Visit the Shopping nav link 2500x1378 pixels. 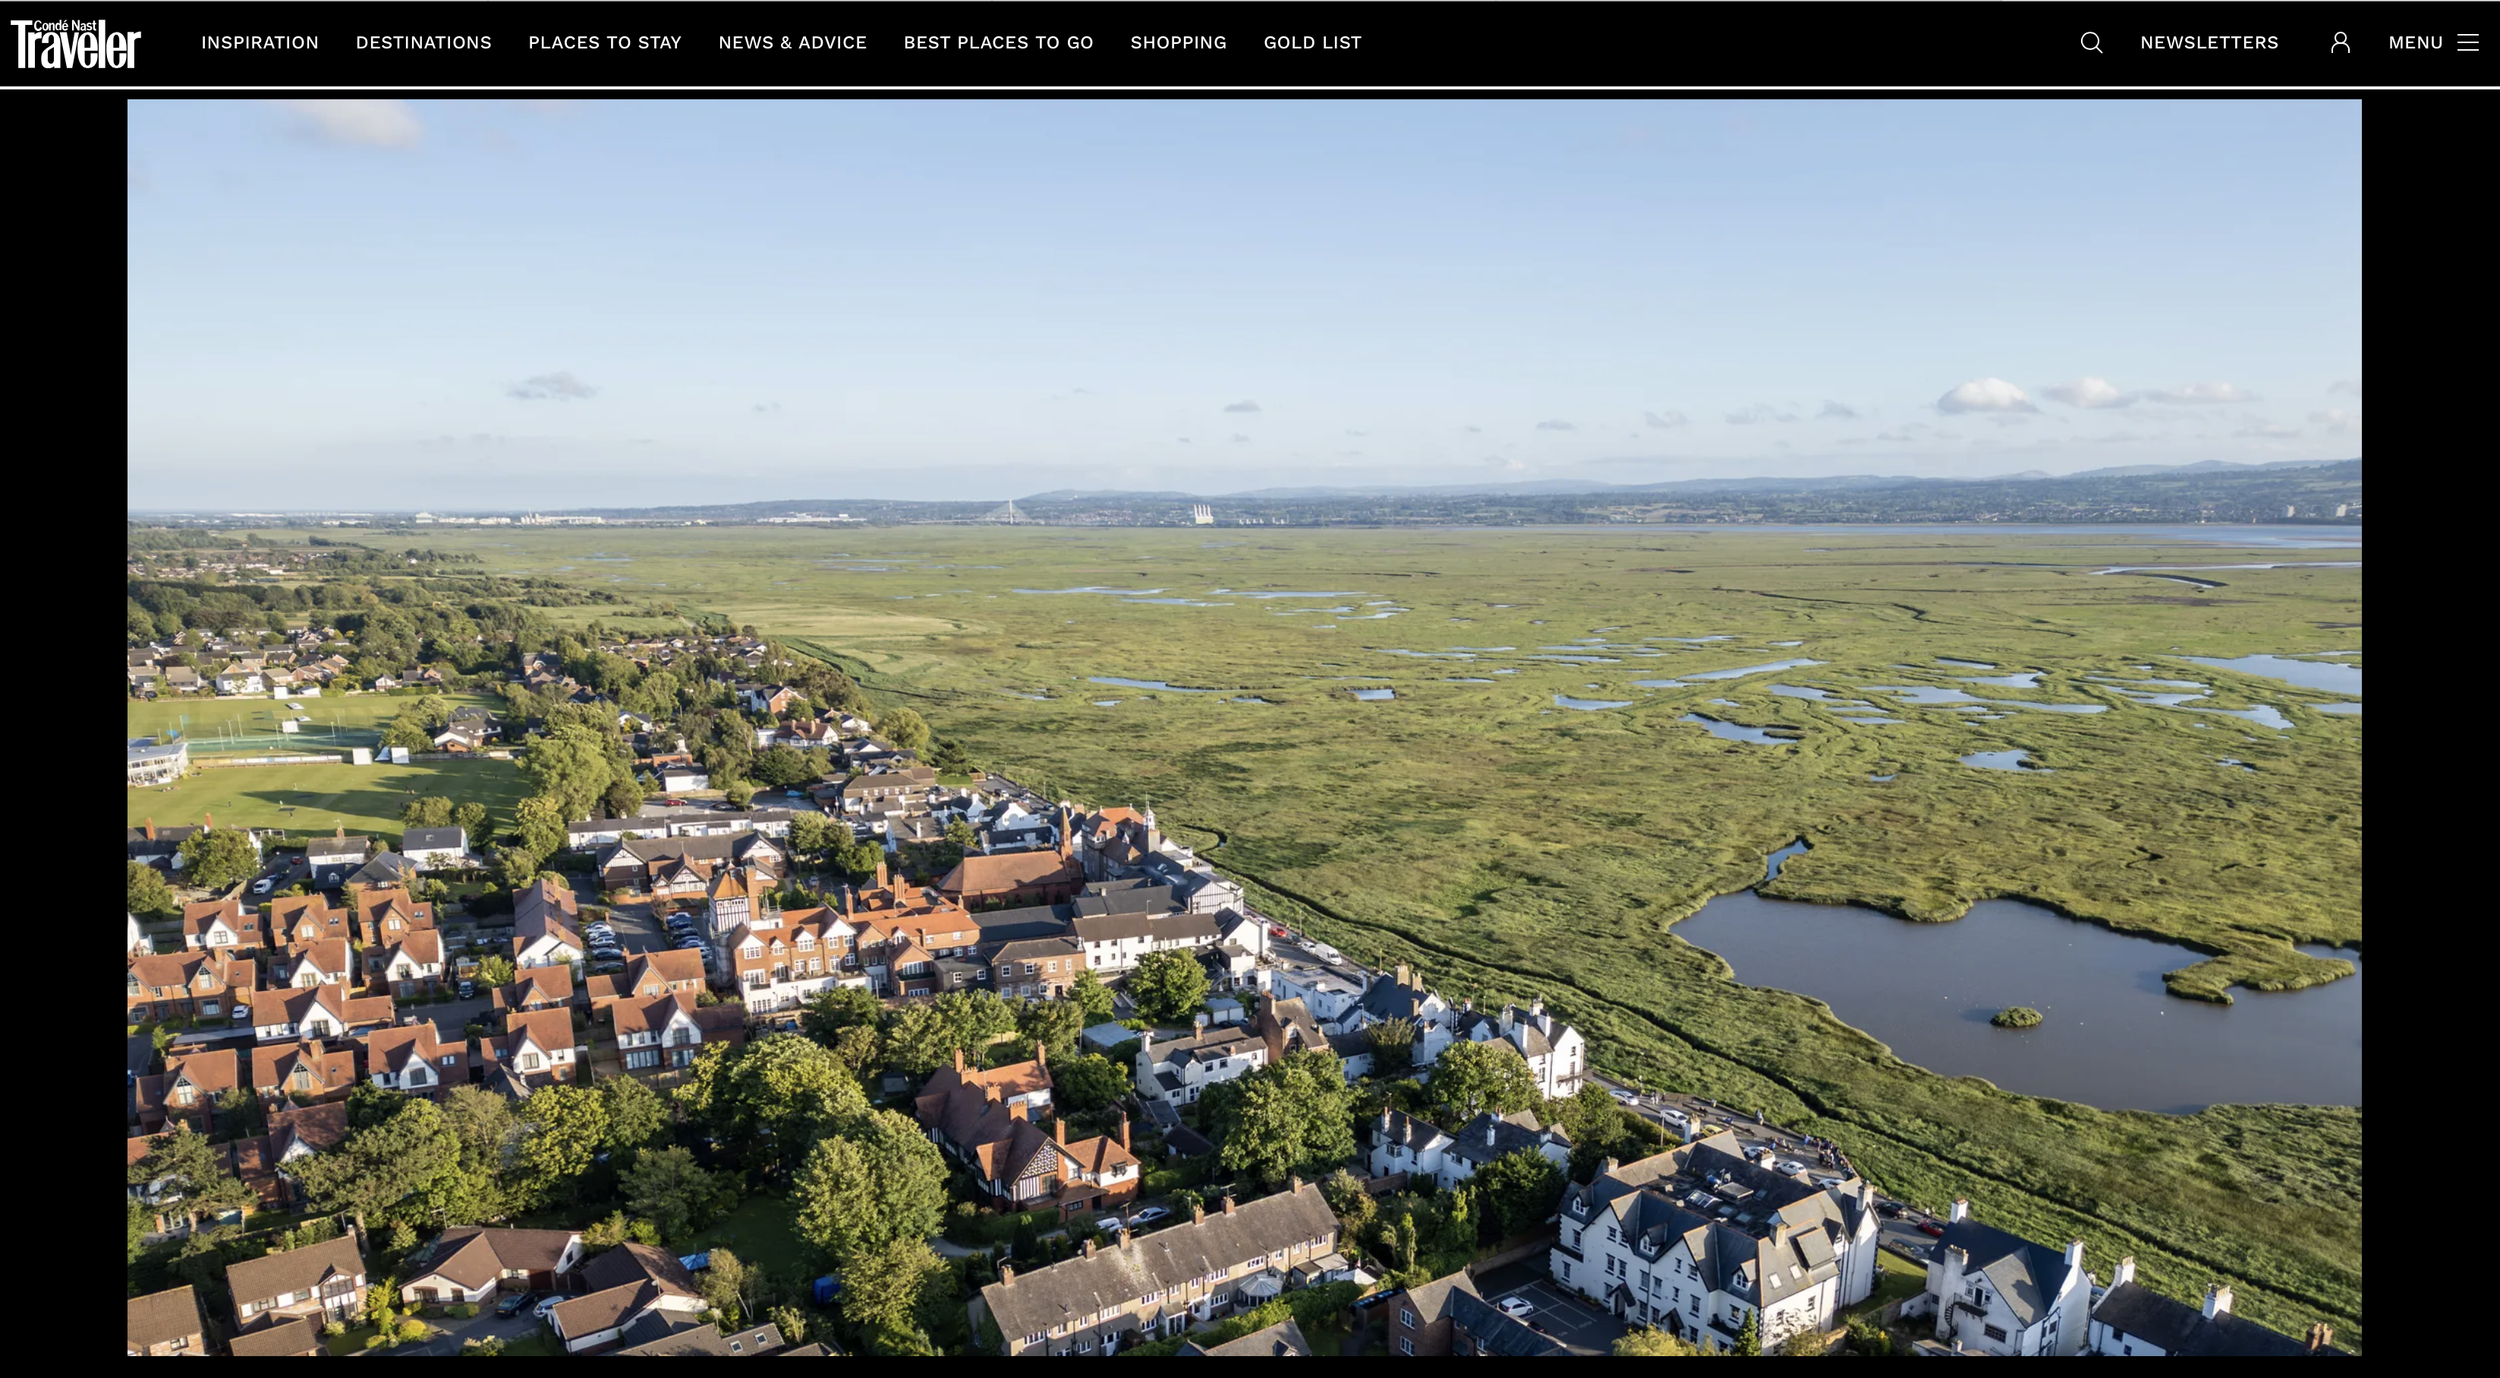coord(1179,43)
